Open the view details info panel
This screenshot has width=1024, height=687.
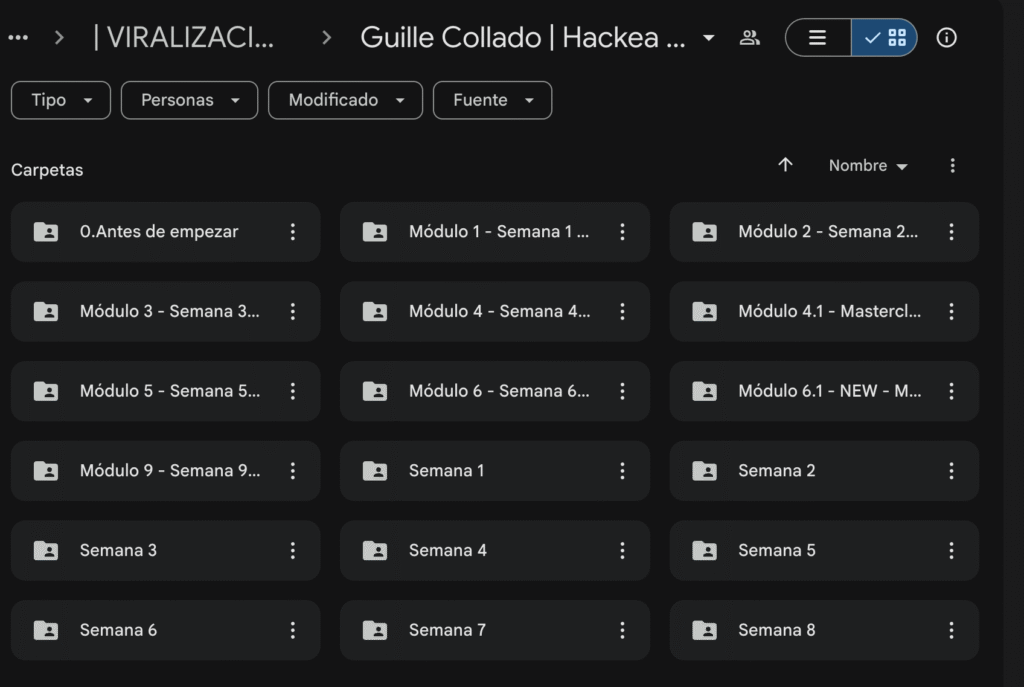pyautogui.click(x=946, y=38)
